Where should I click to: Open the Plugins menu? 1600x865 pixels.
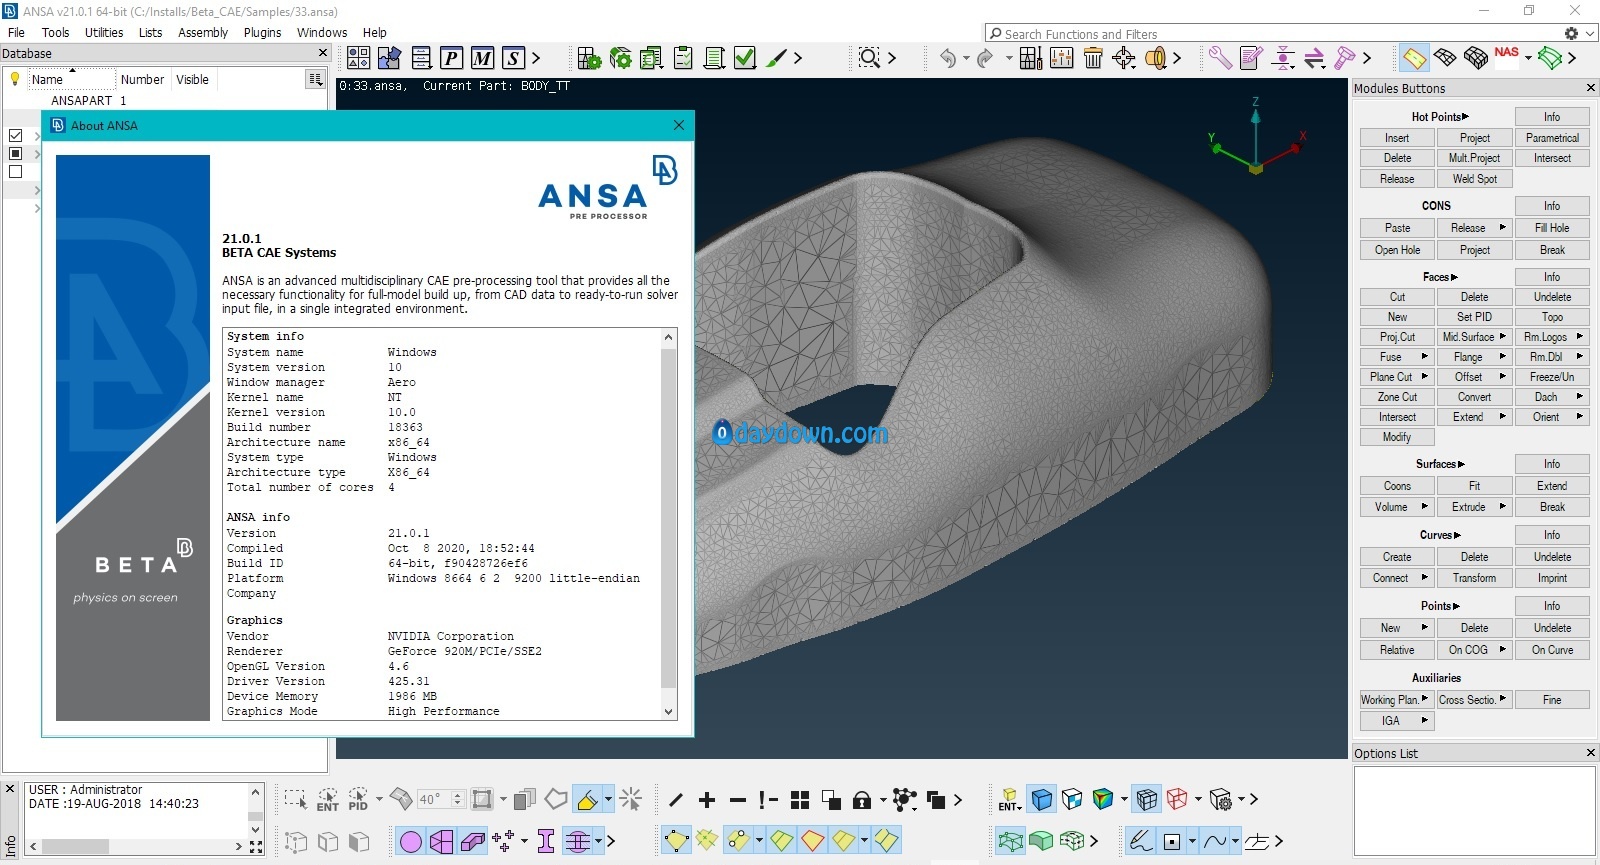point(262,32)
